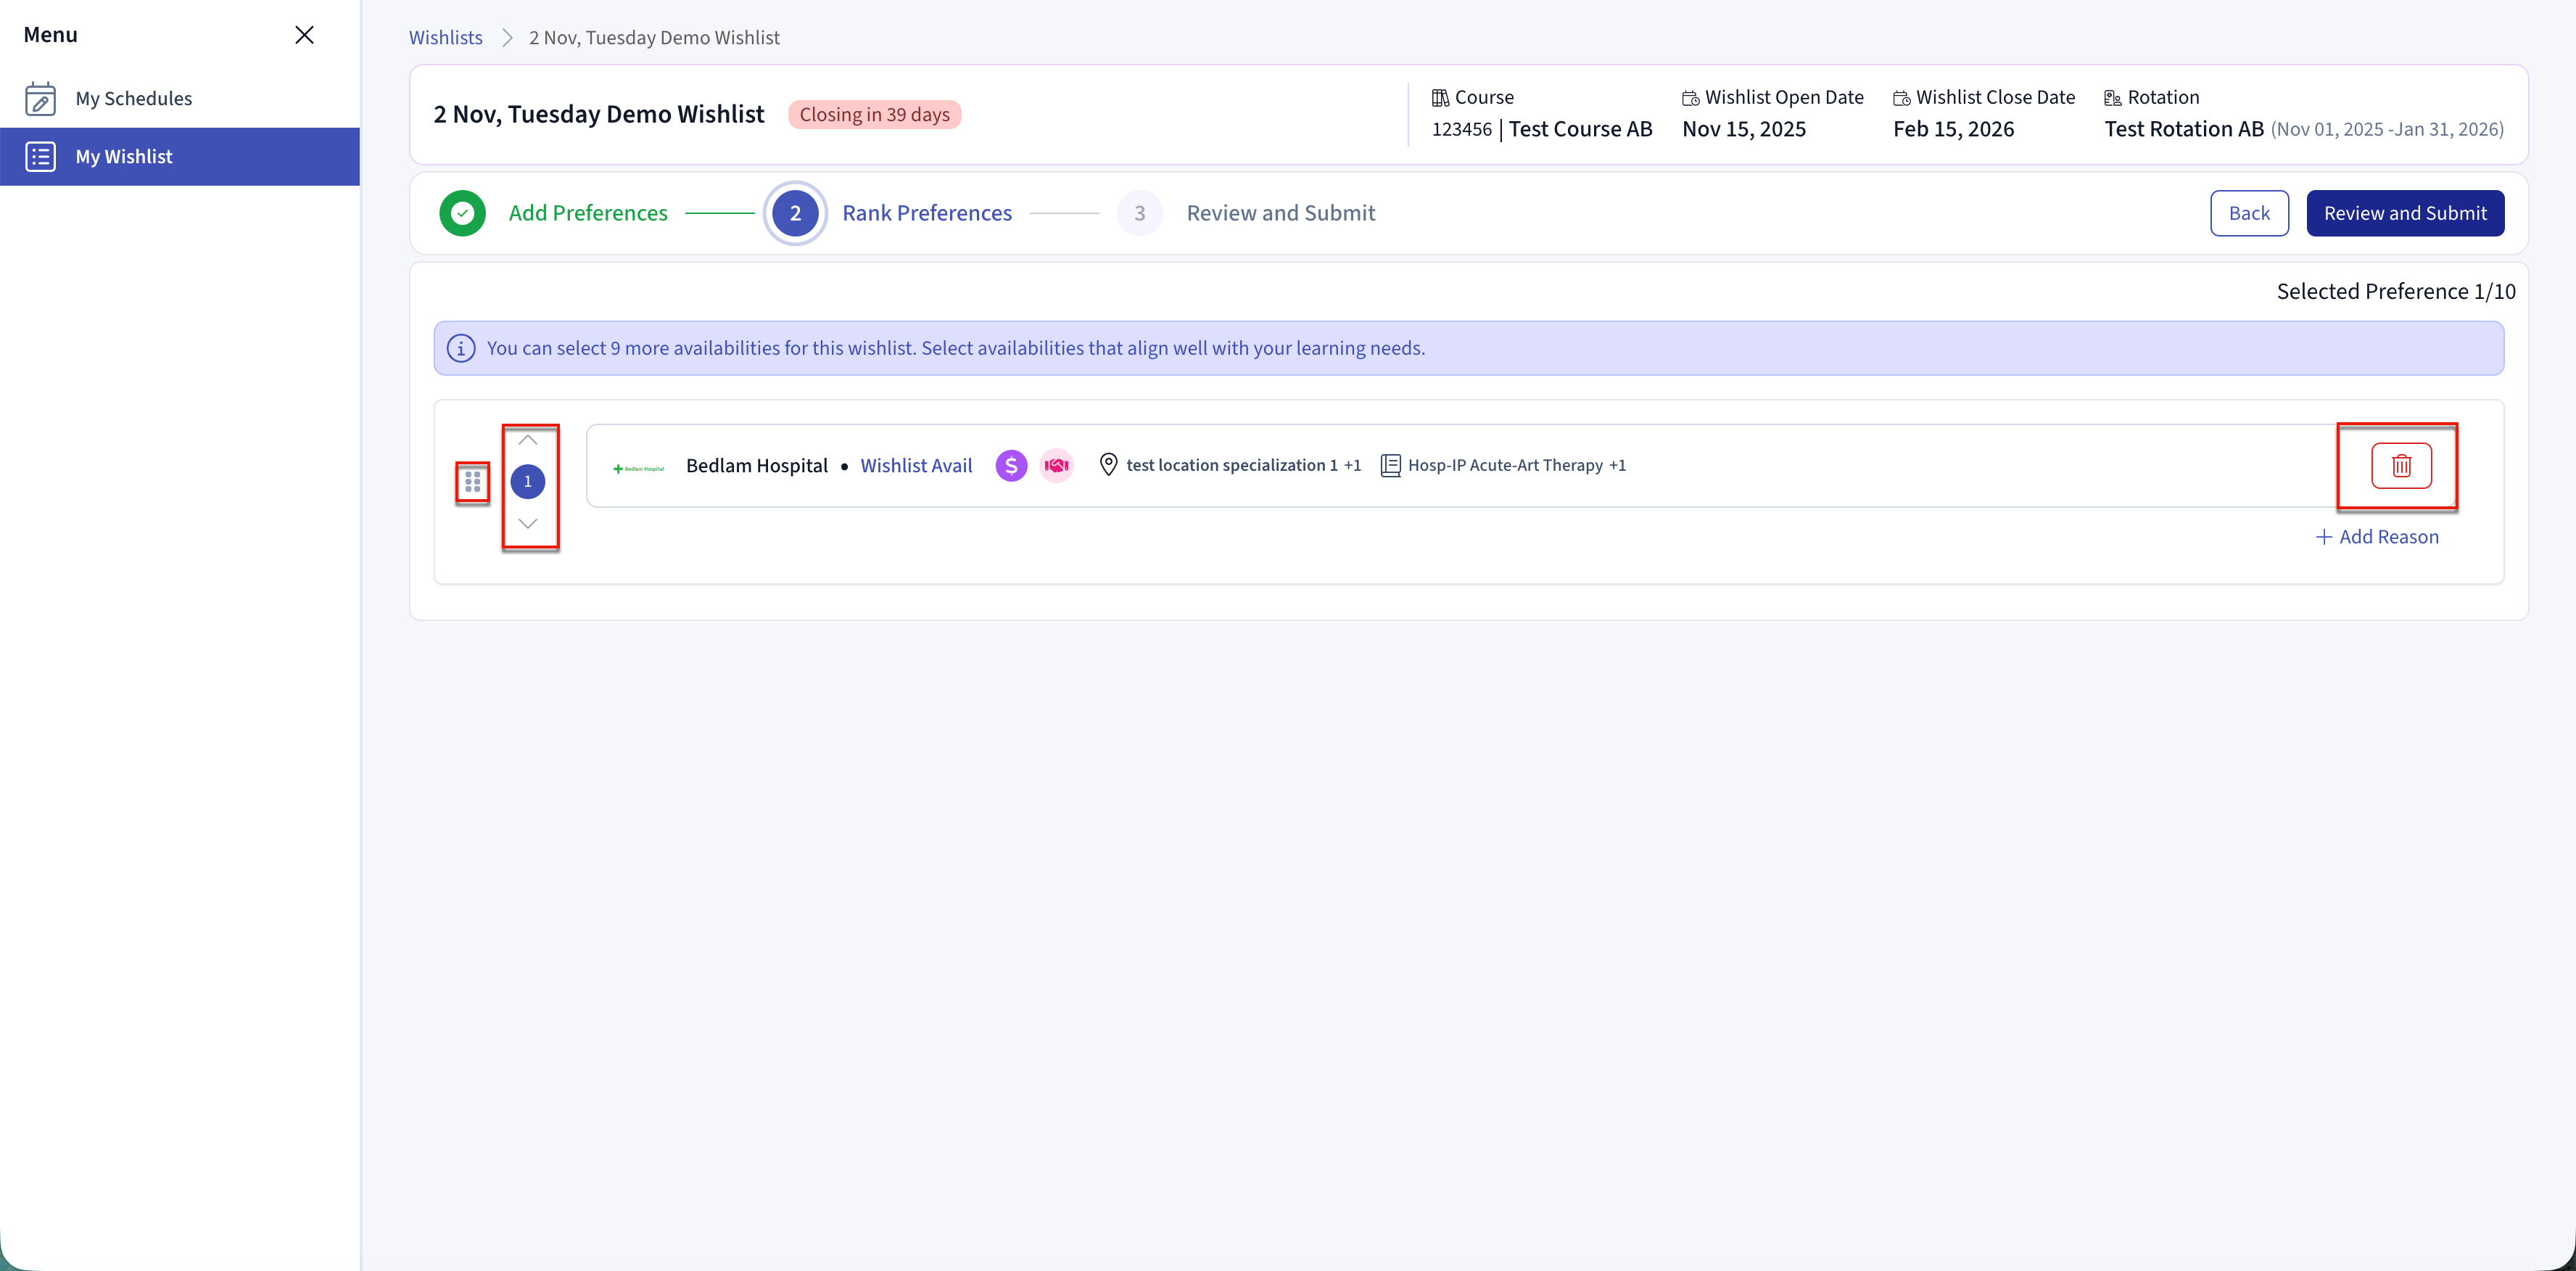Click the info icon in banner
This screenshot has width=2576, height=1271.
[460, 349]
